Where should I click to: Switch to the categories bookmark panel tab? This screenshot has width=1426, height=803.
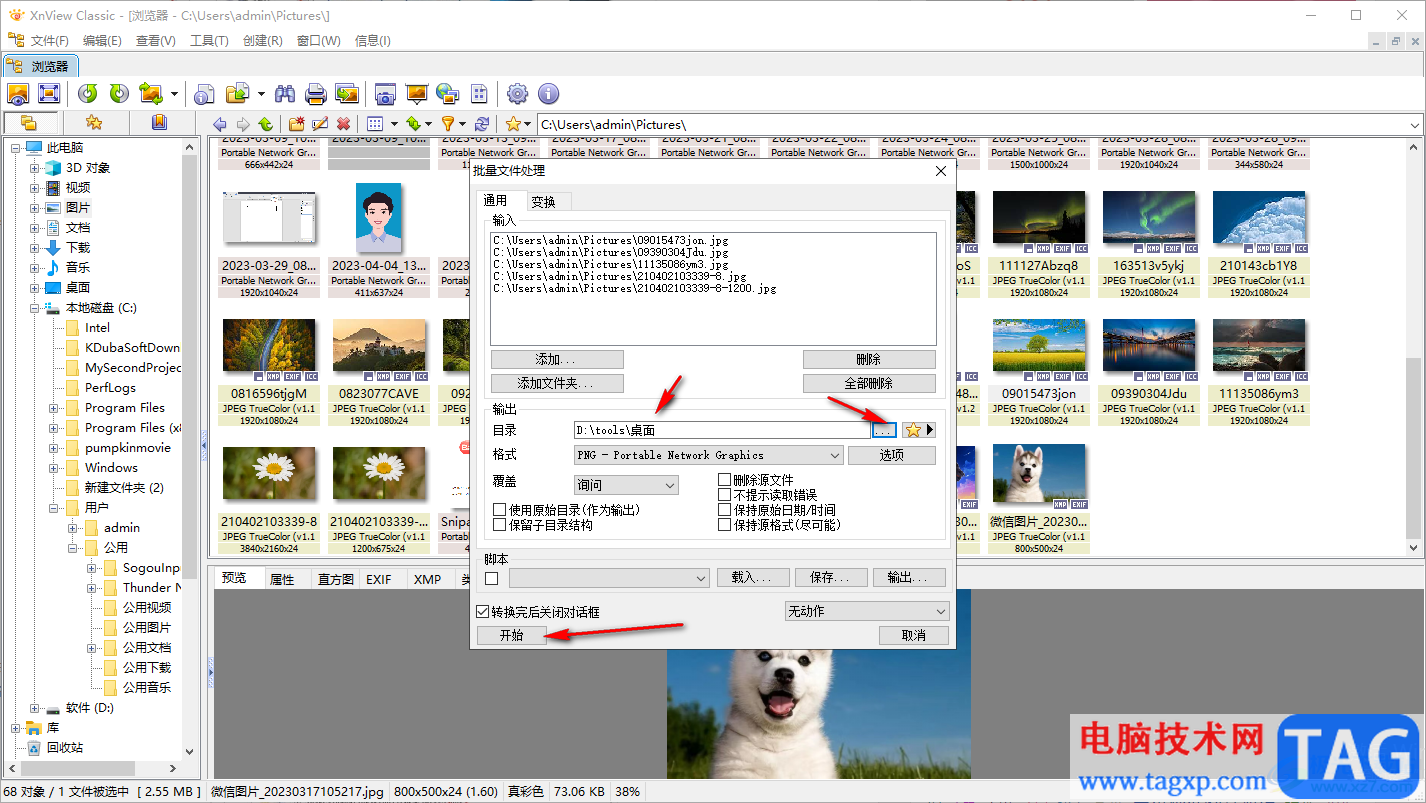click(159, 123)
